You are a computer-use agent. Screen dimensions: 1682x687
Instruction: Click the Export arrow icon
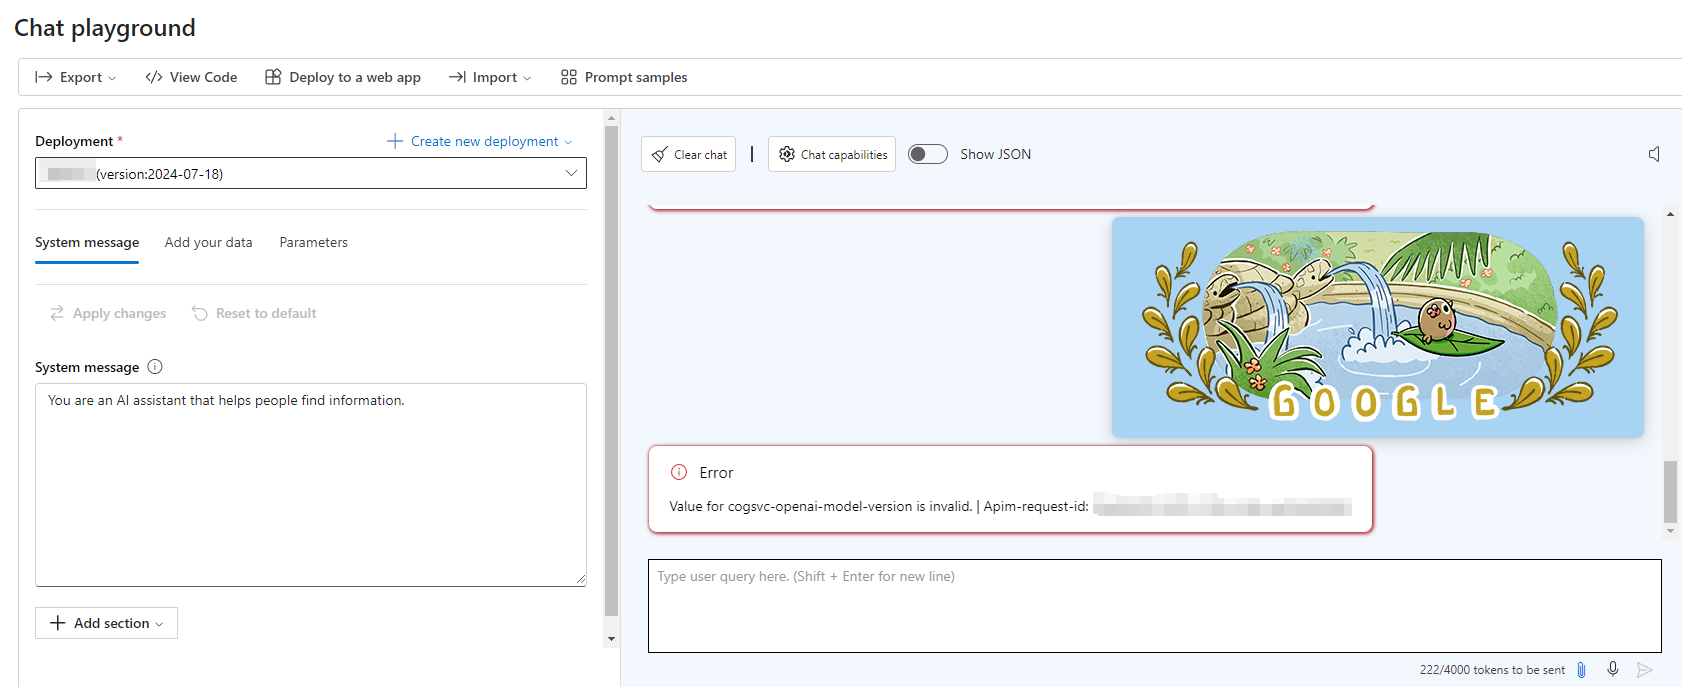44,77
